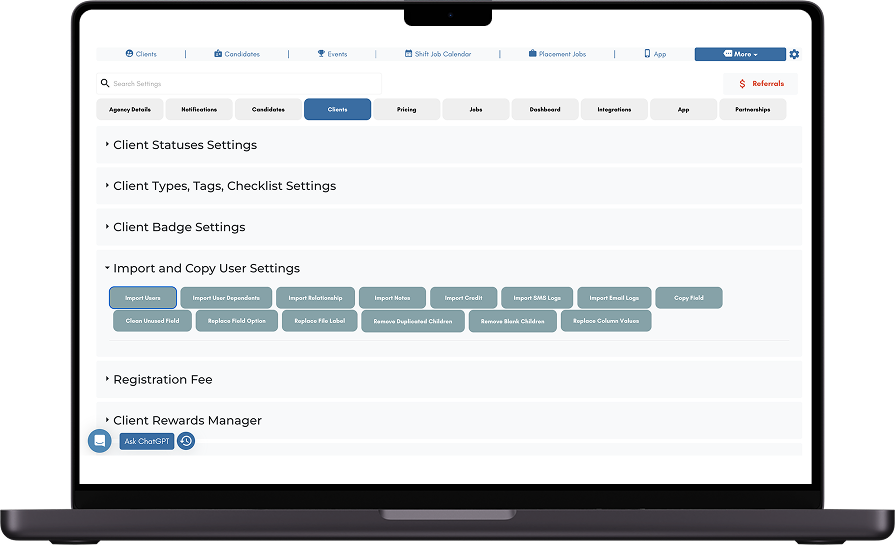Click the Import Email Logs button
Screen dimensions: 896x545
coord(614,298)
